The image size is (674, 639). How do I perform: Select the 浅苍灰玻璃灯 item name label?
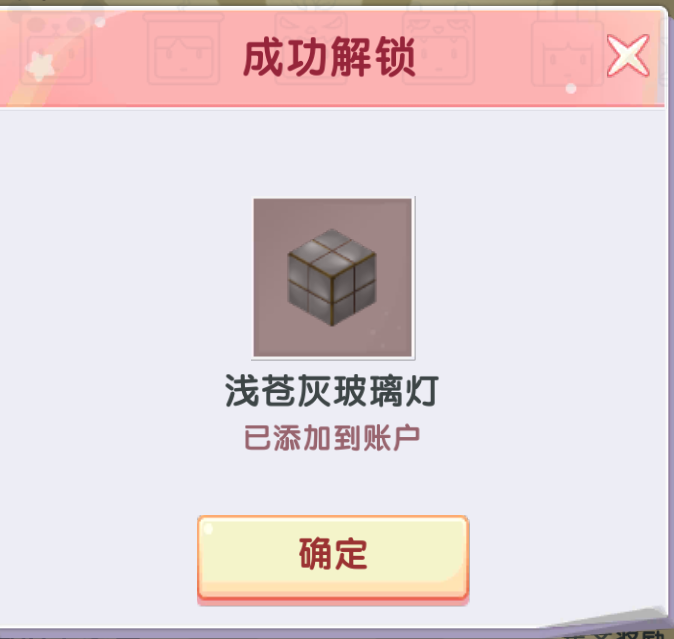(331, 391)
